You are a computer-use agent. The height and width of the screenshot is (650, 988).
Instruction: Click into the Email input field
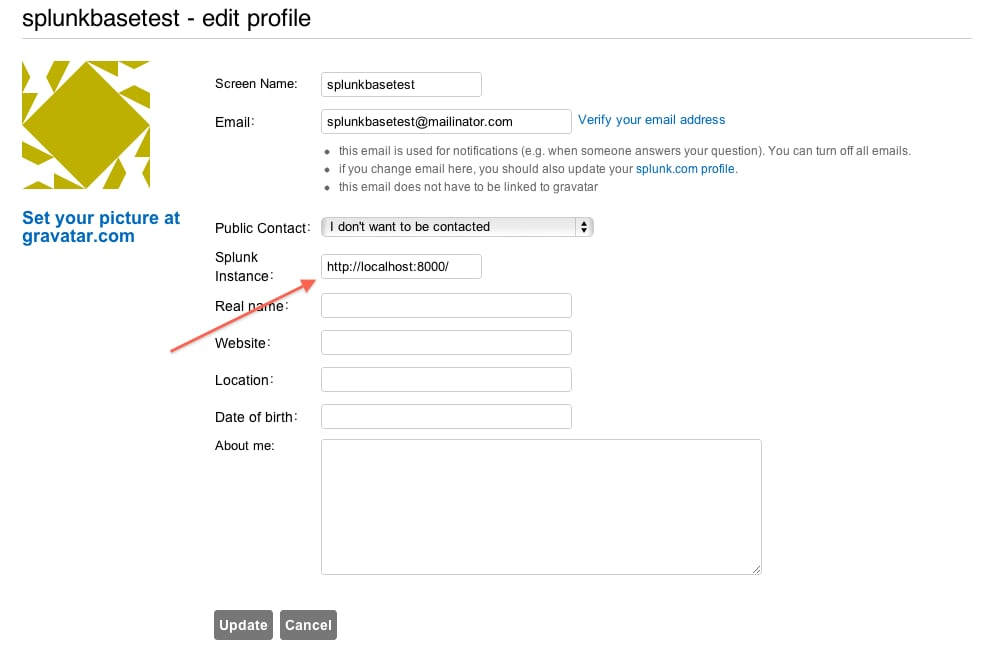446,122
